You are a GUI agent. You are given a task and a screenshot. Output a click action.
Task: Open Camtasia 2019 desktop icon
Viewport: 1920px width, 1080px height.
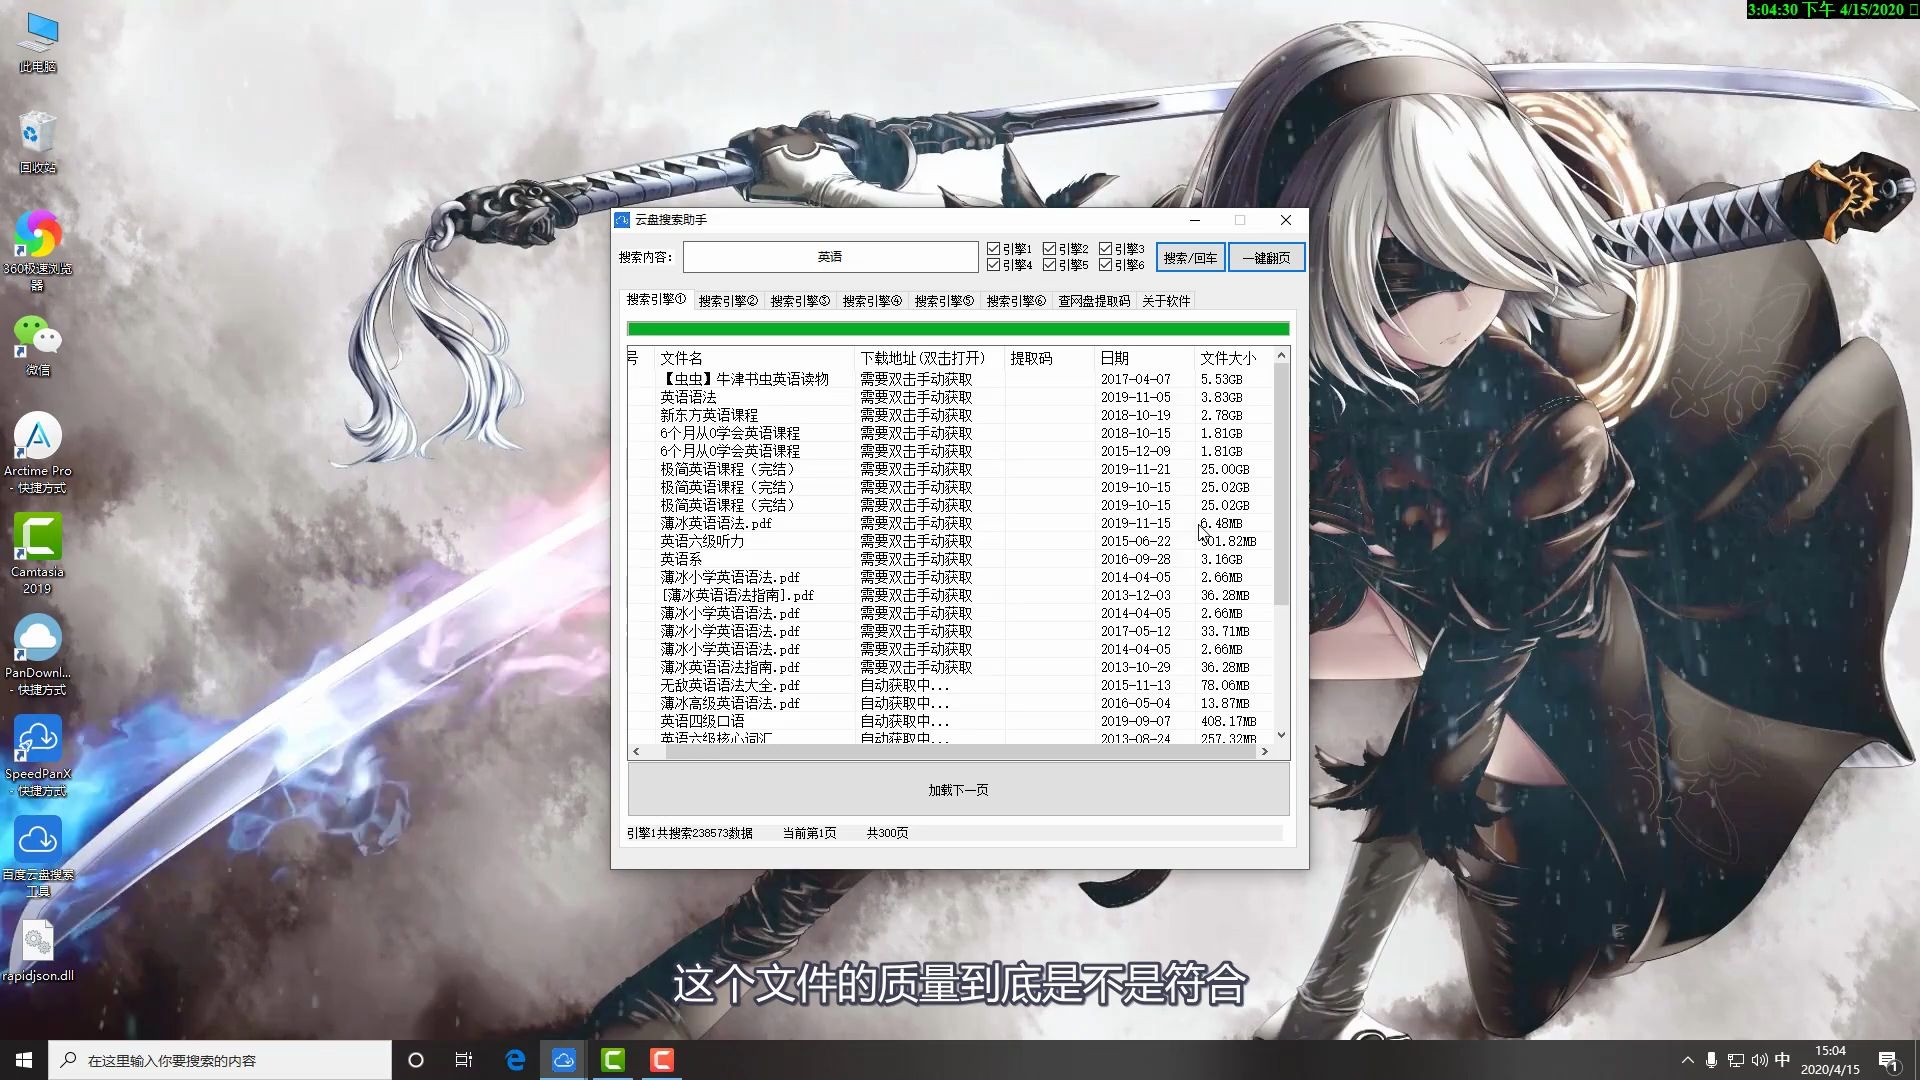(38, 538)
